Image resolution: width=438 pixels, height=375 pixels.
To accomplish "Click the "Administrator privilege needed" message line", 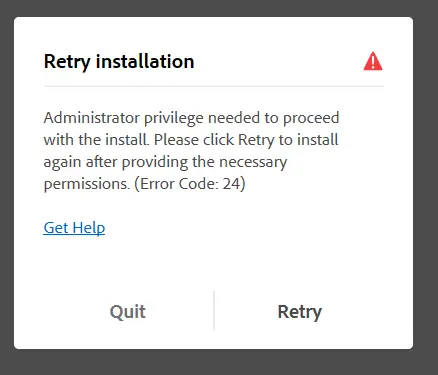I will [x=191, y=118].
